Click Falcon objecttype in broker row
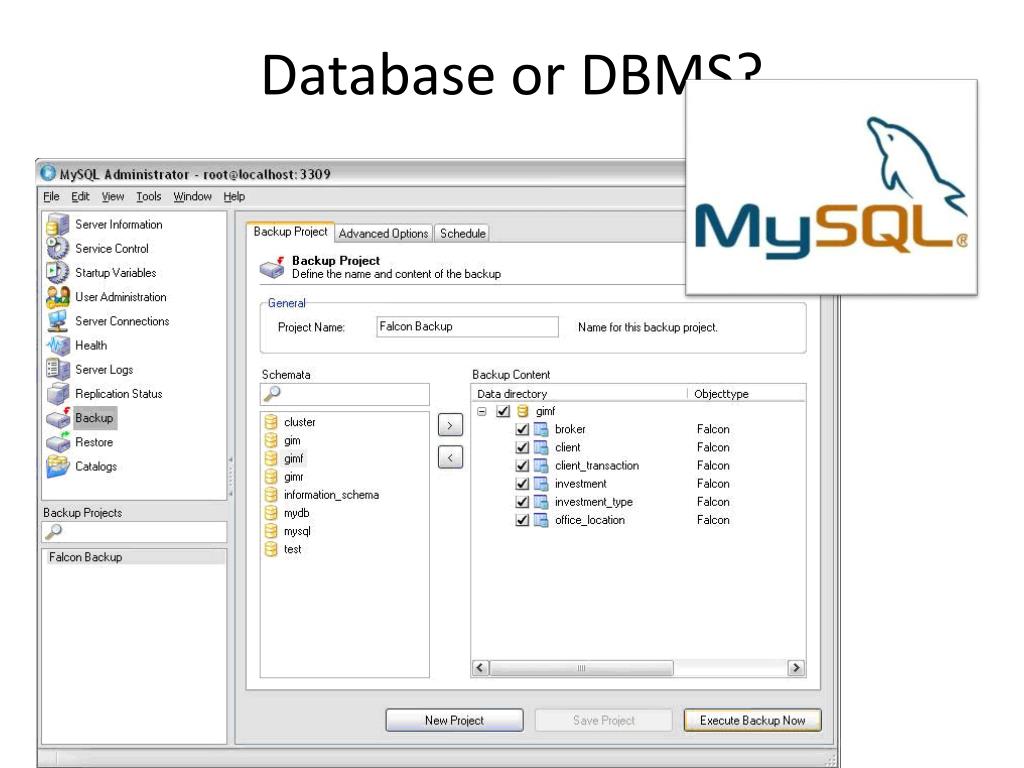 [713, 430]
